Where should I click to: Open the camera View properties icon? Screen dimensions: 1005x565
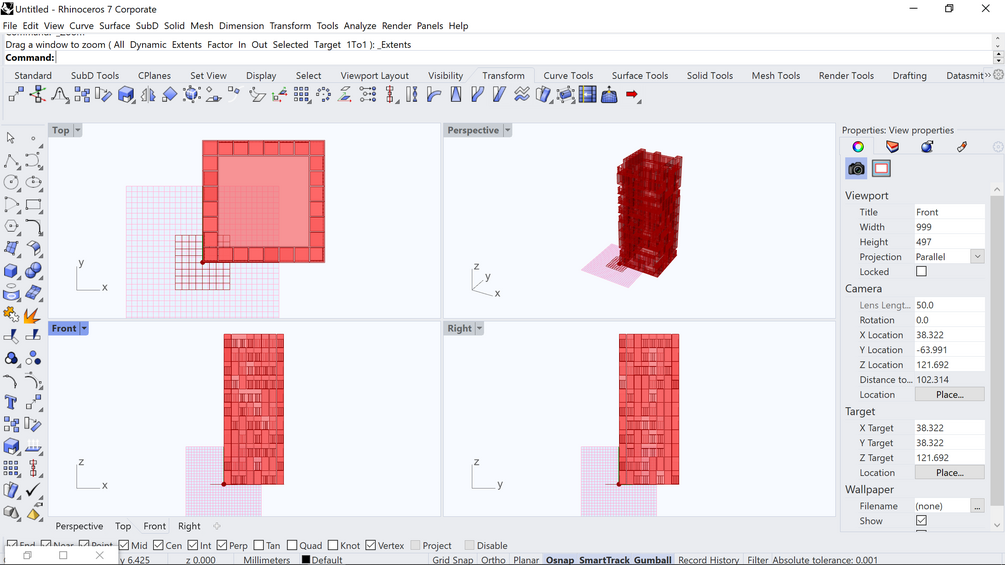[856, 169]
